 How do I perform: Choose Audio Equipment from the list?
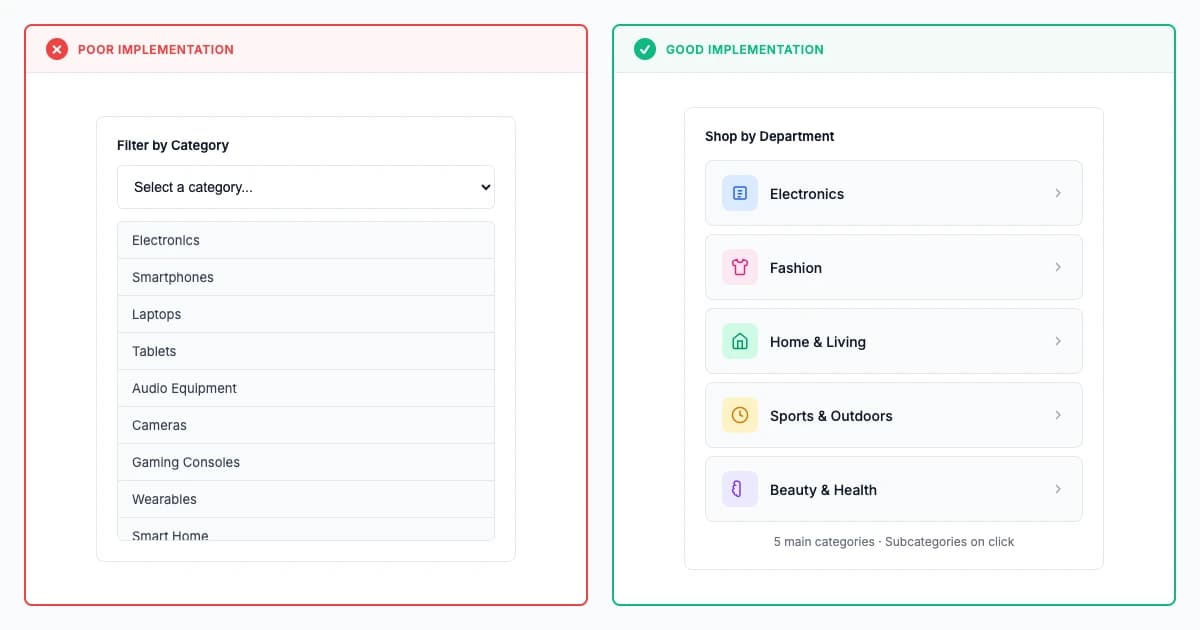(x=306, y=388)
